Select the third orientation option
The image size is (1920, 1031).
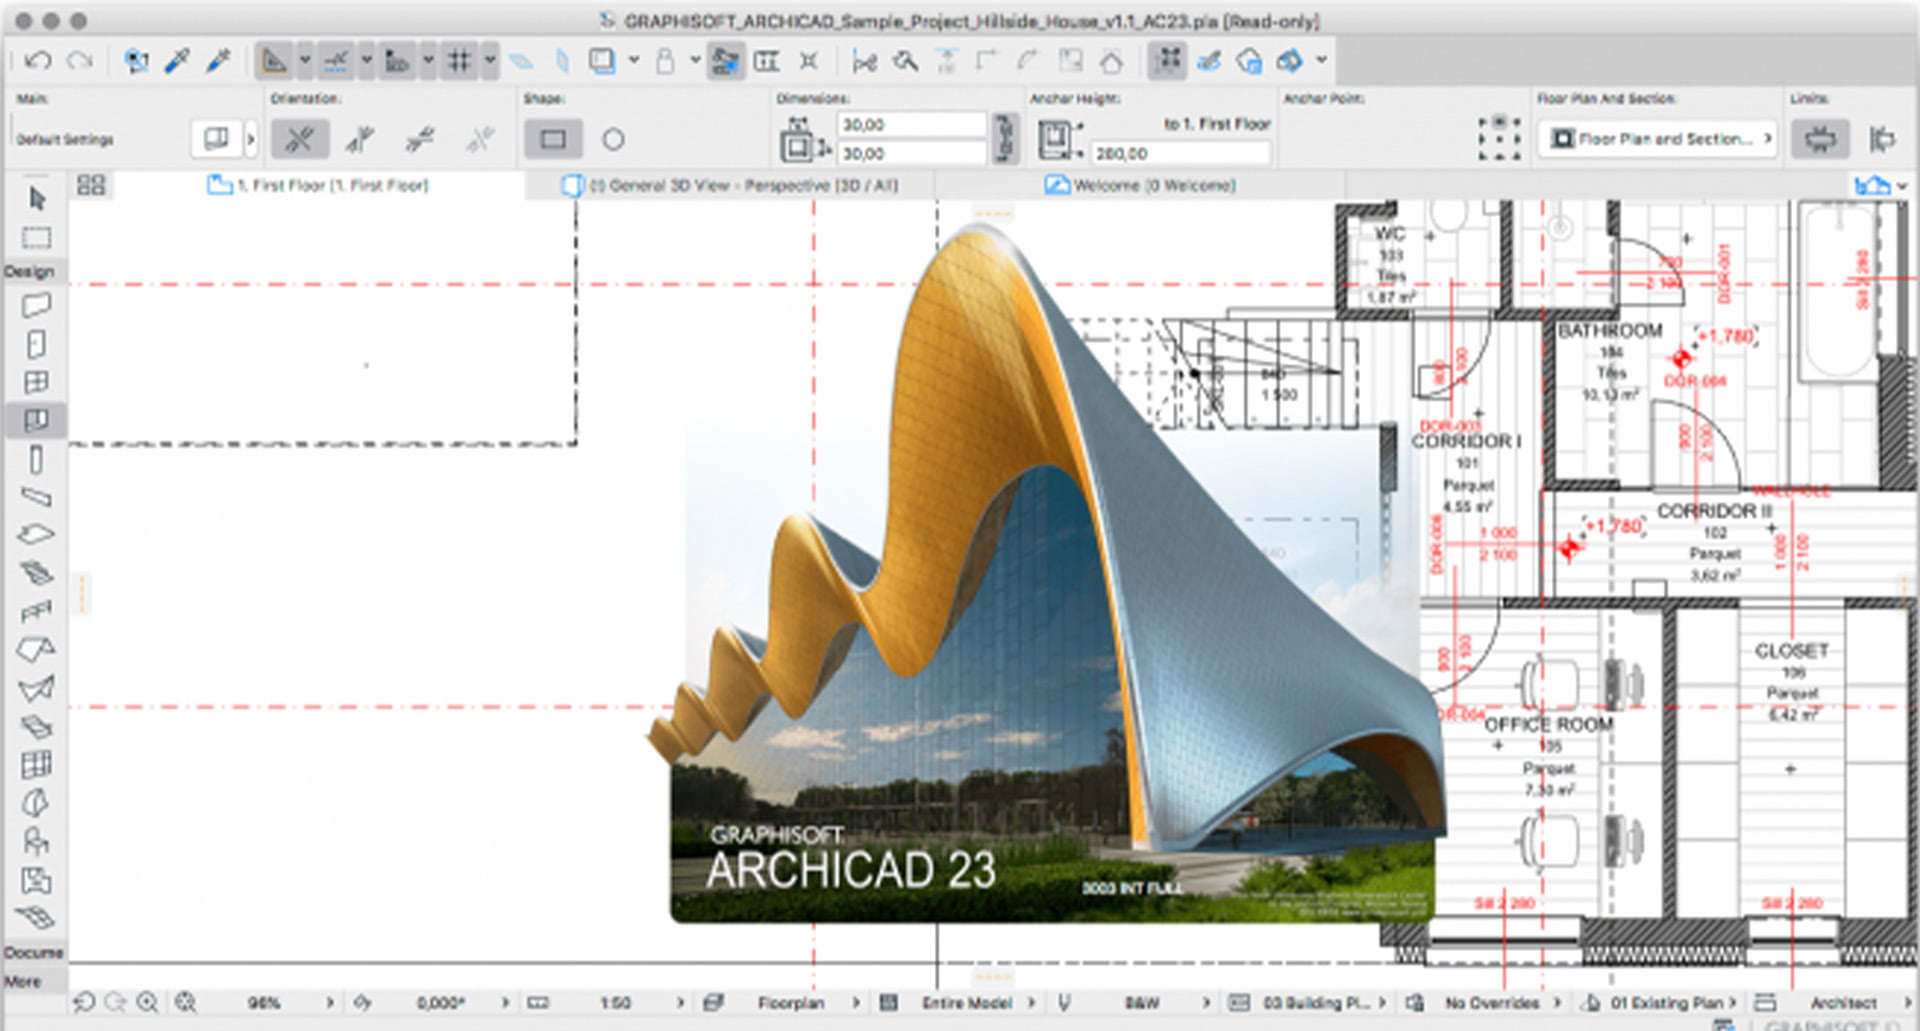420,139
